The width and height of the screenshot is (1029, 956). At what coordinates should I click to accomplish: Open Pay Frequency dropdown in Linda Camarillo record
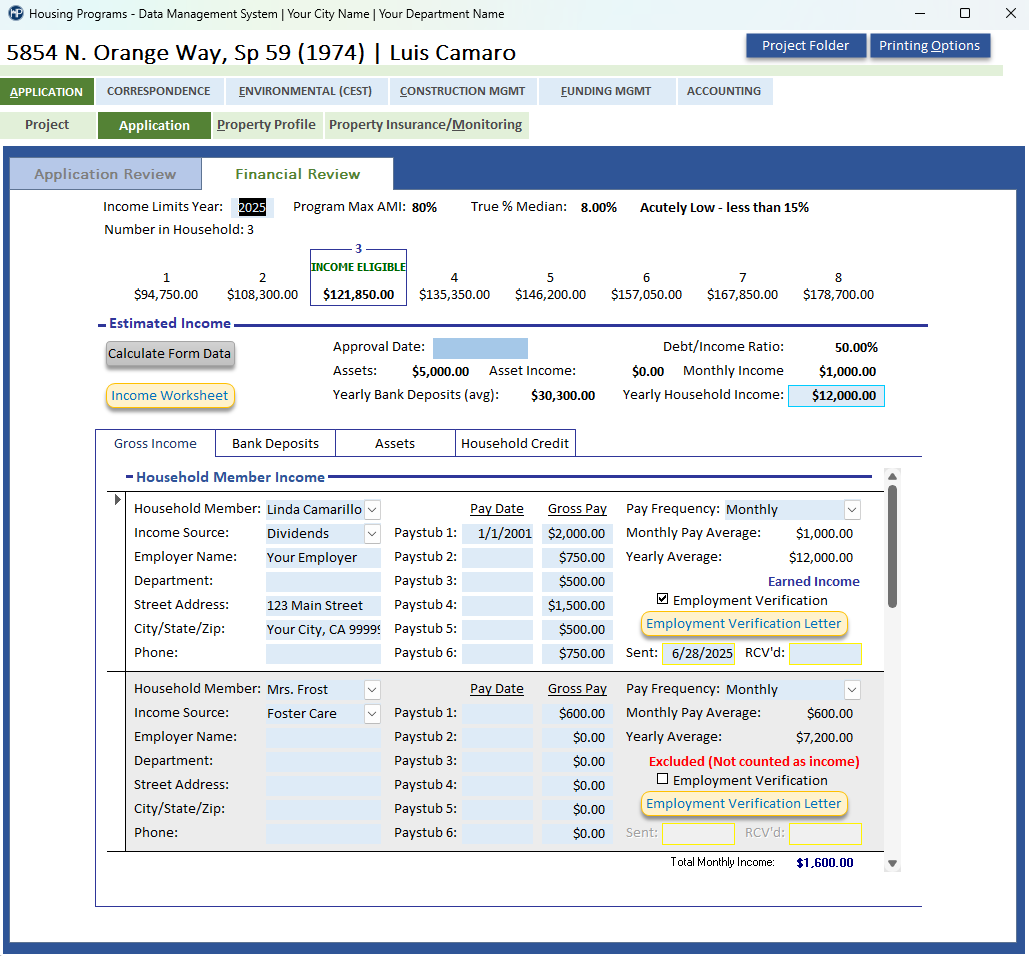click(852, 509)
